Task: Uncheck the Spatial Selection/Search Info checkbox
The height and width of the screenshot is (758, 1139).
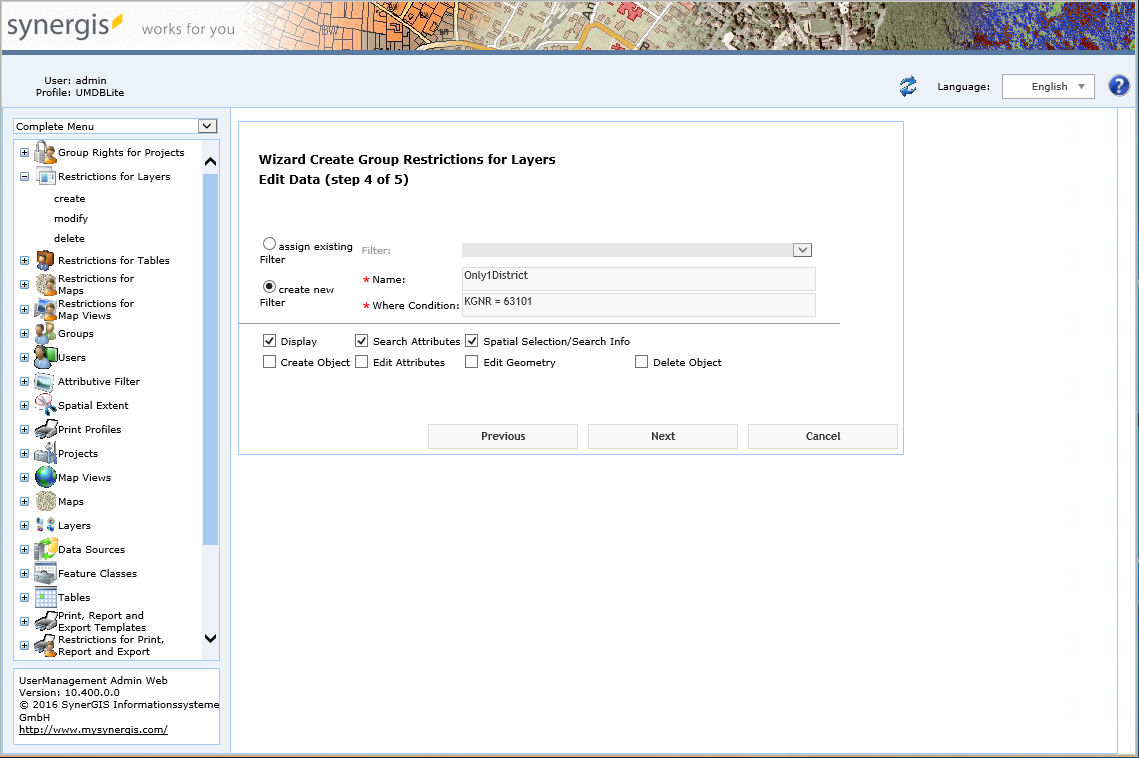Action: click(471, 340)
